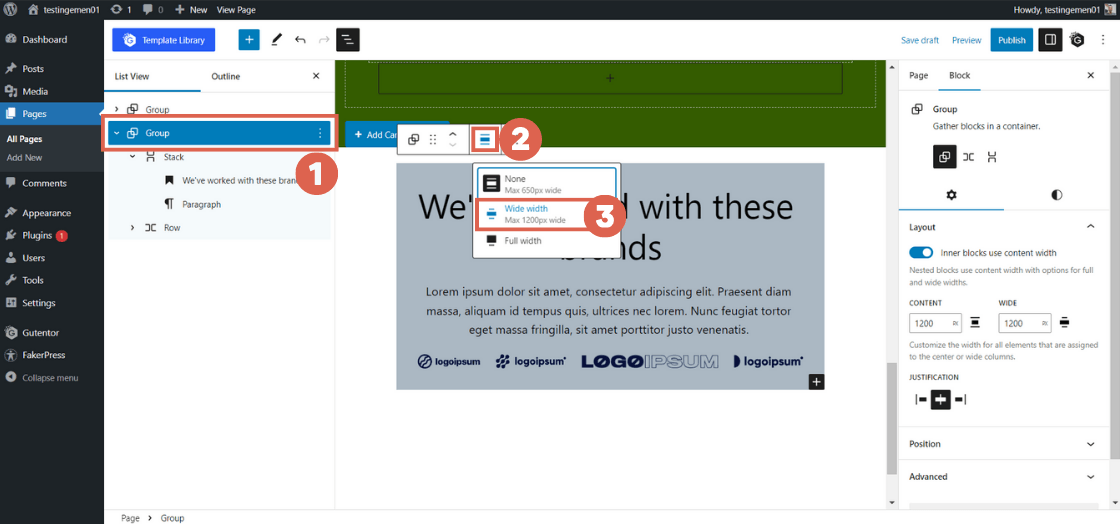Select justify items center option

(x=940, y=400)
